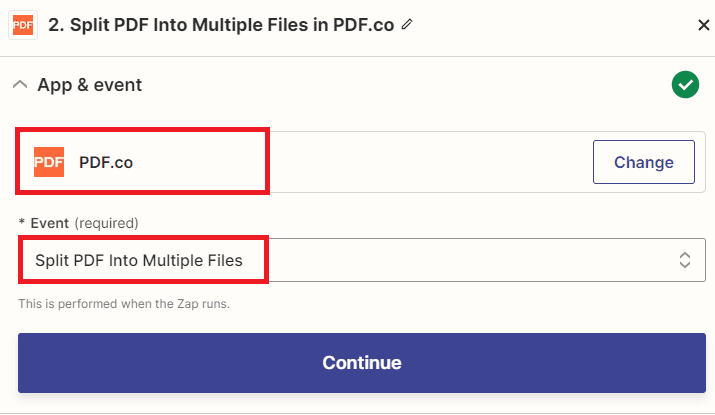Collapse the App & event section chevron
The width and height of the screenshot is (715, 415).
[20, 85]
